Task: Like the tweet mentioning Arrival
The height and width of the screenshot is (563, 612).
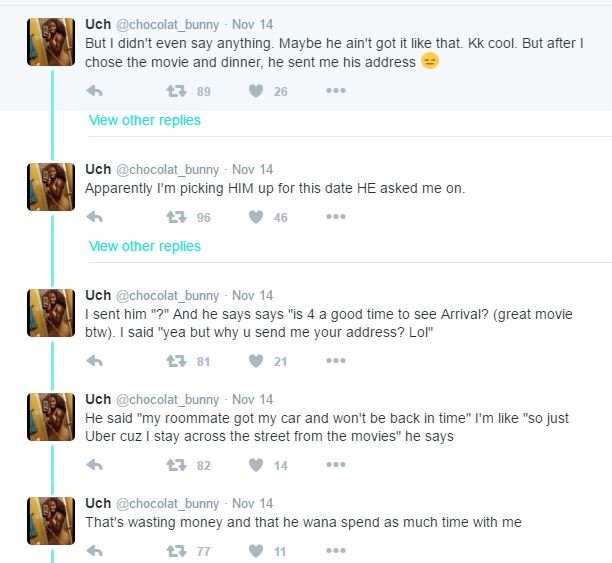Action: [255, 361]
